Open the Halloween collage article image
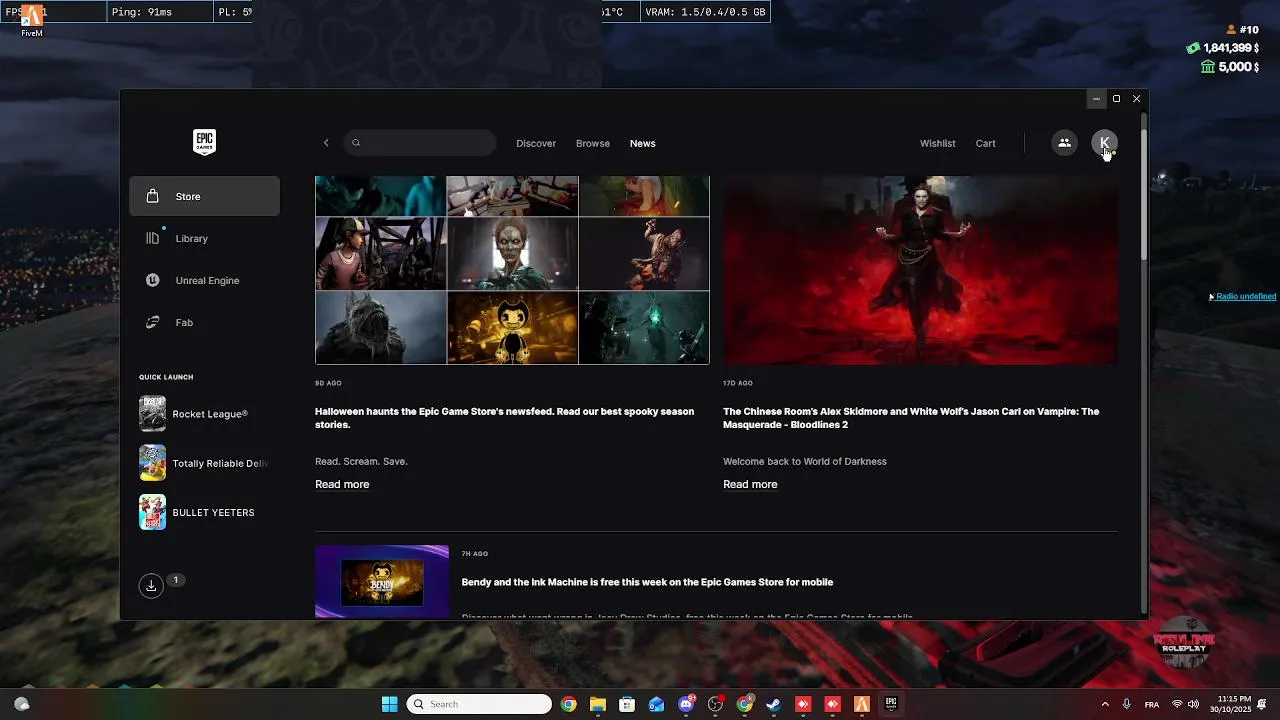 pyautogui.click(x=512, y=270)
